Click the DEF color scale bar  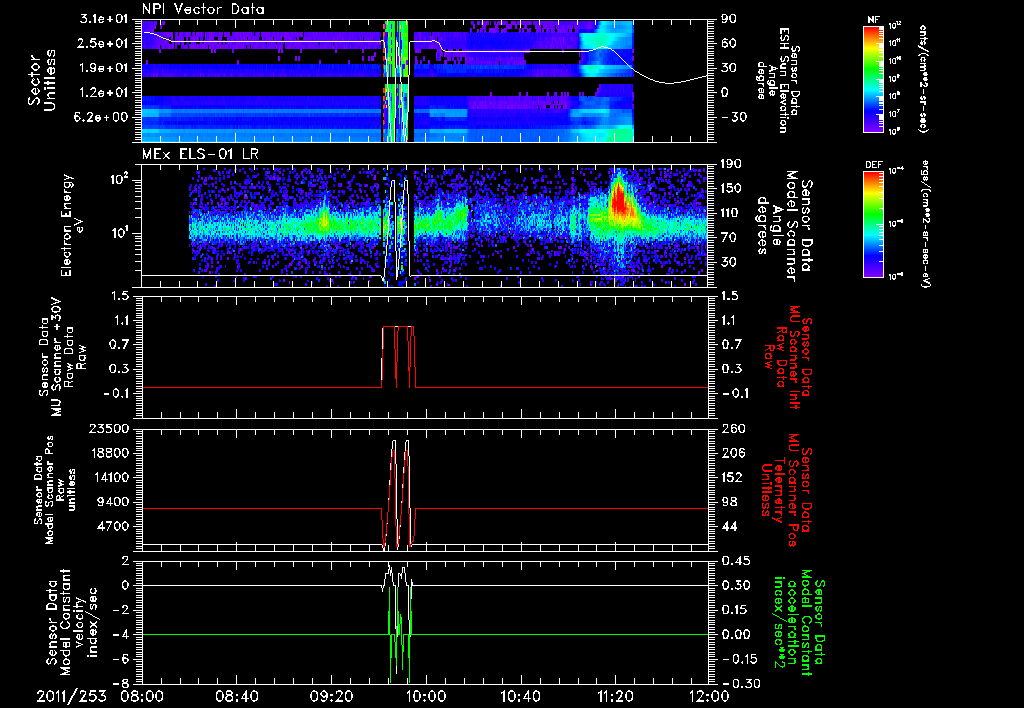[873, 224]
